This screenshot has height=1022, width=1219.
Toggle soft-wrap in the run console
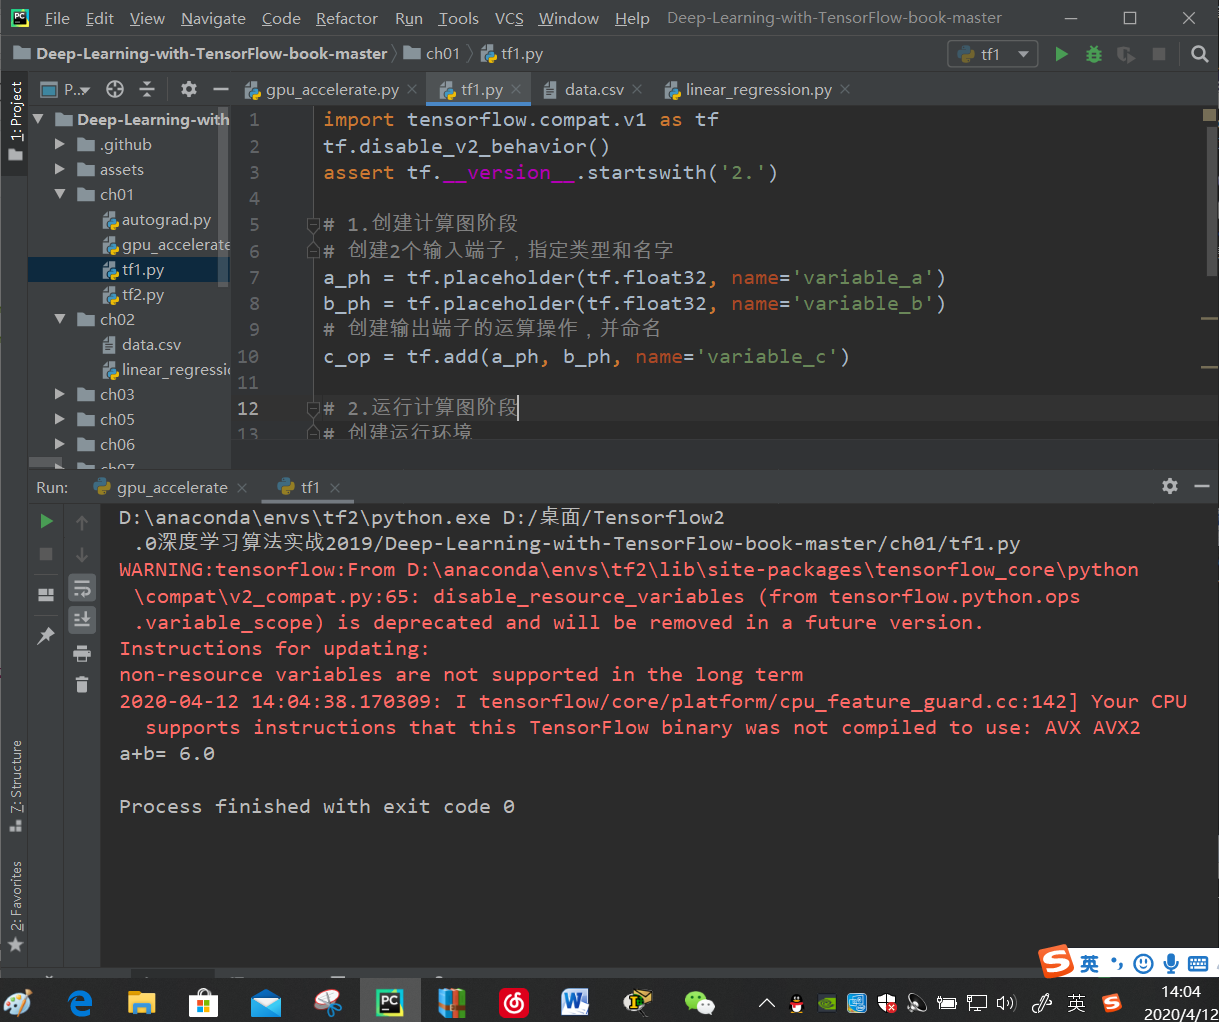coord(82,587)
